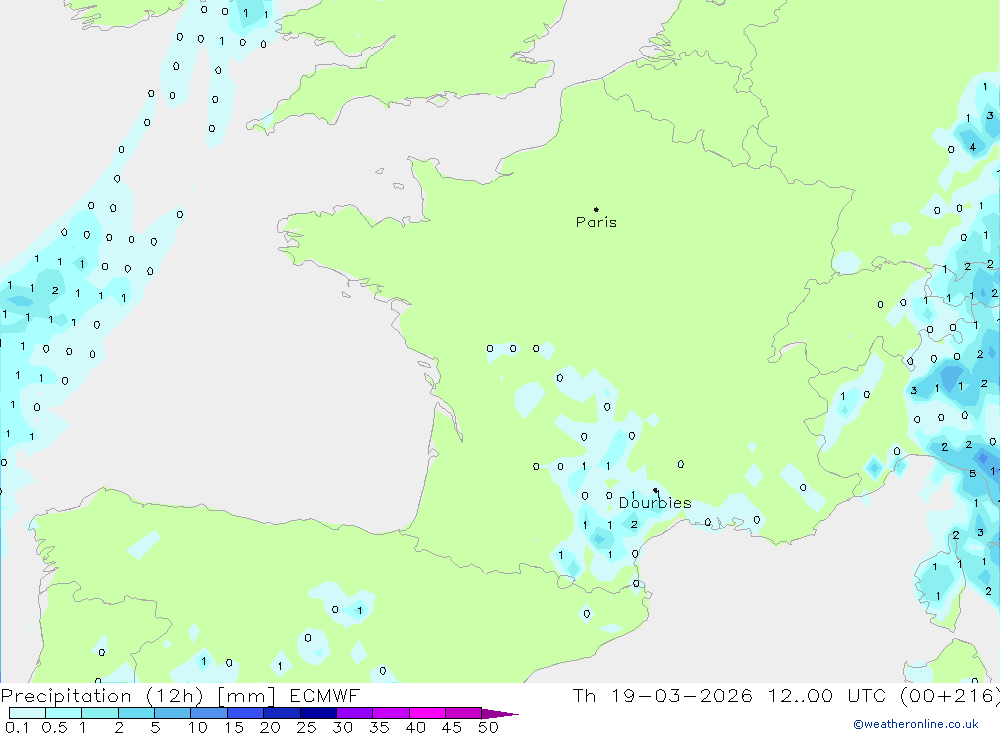This screenshot has width=1000, height=733.
Task: Click the '50' legend scale number
Action: [488, 727]
